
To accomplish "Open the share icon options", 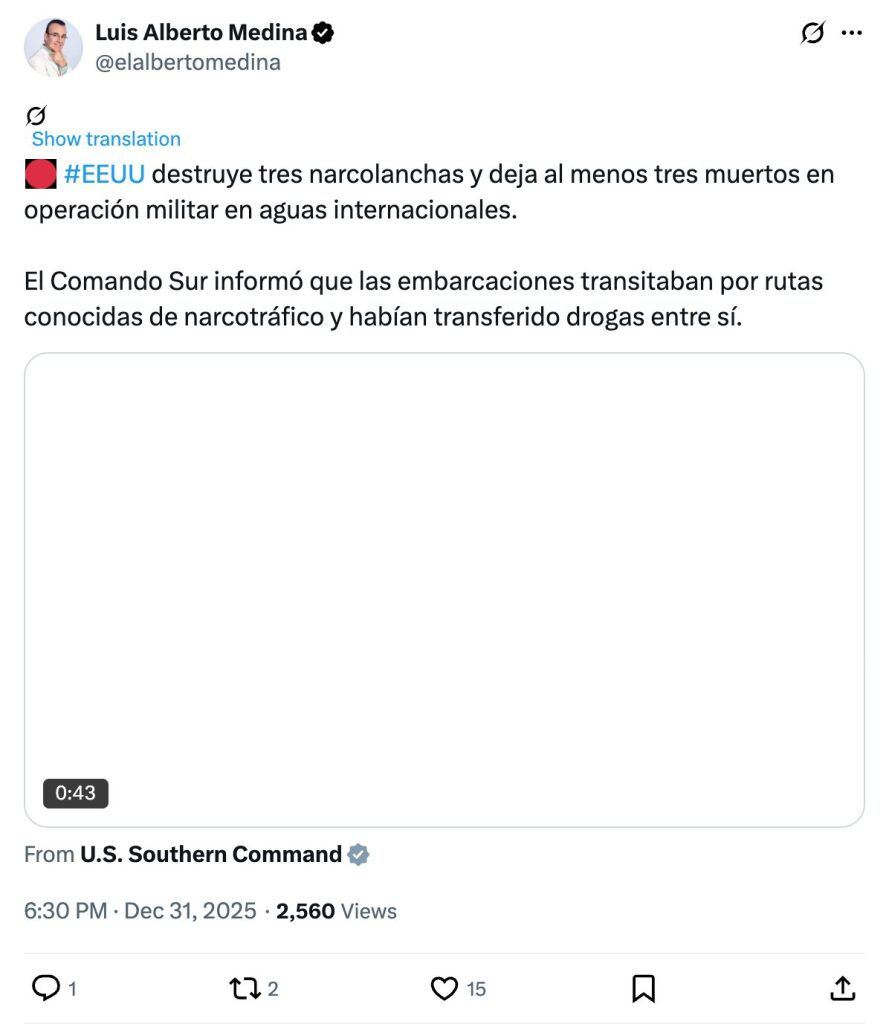I will click(842, 988).
